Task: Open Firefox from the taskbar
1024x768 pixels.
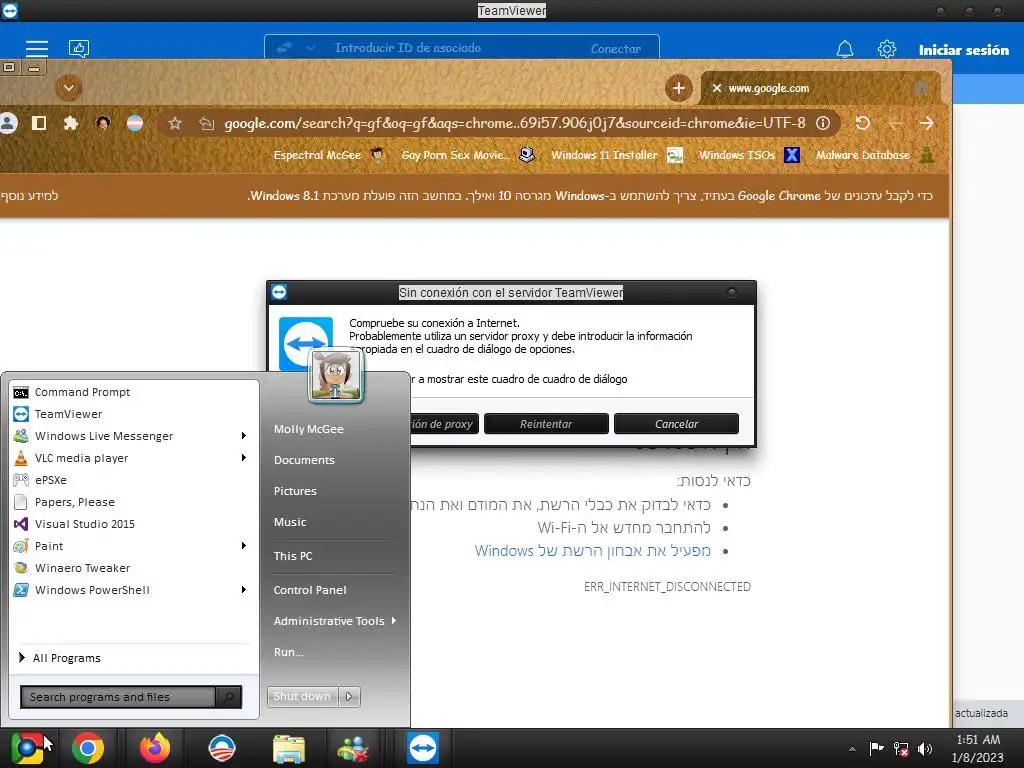Action: point(155,748)
